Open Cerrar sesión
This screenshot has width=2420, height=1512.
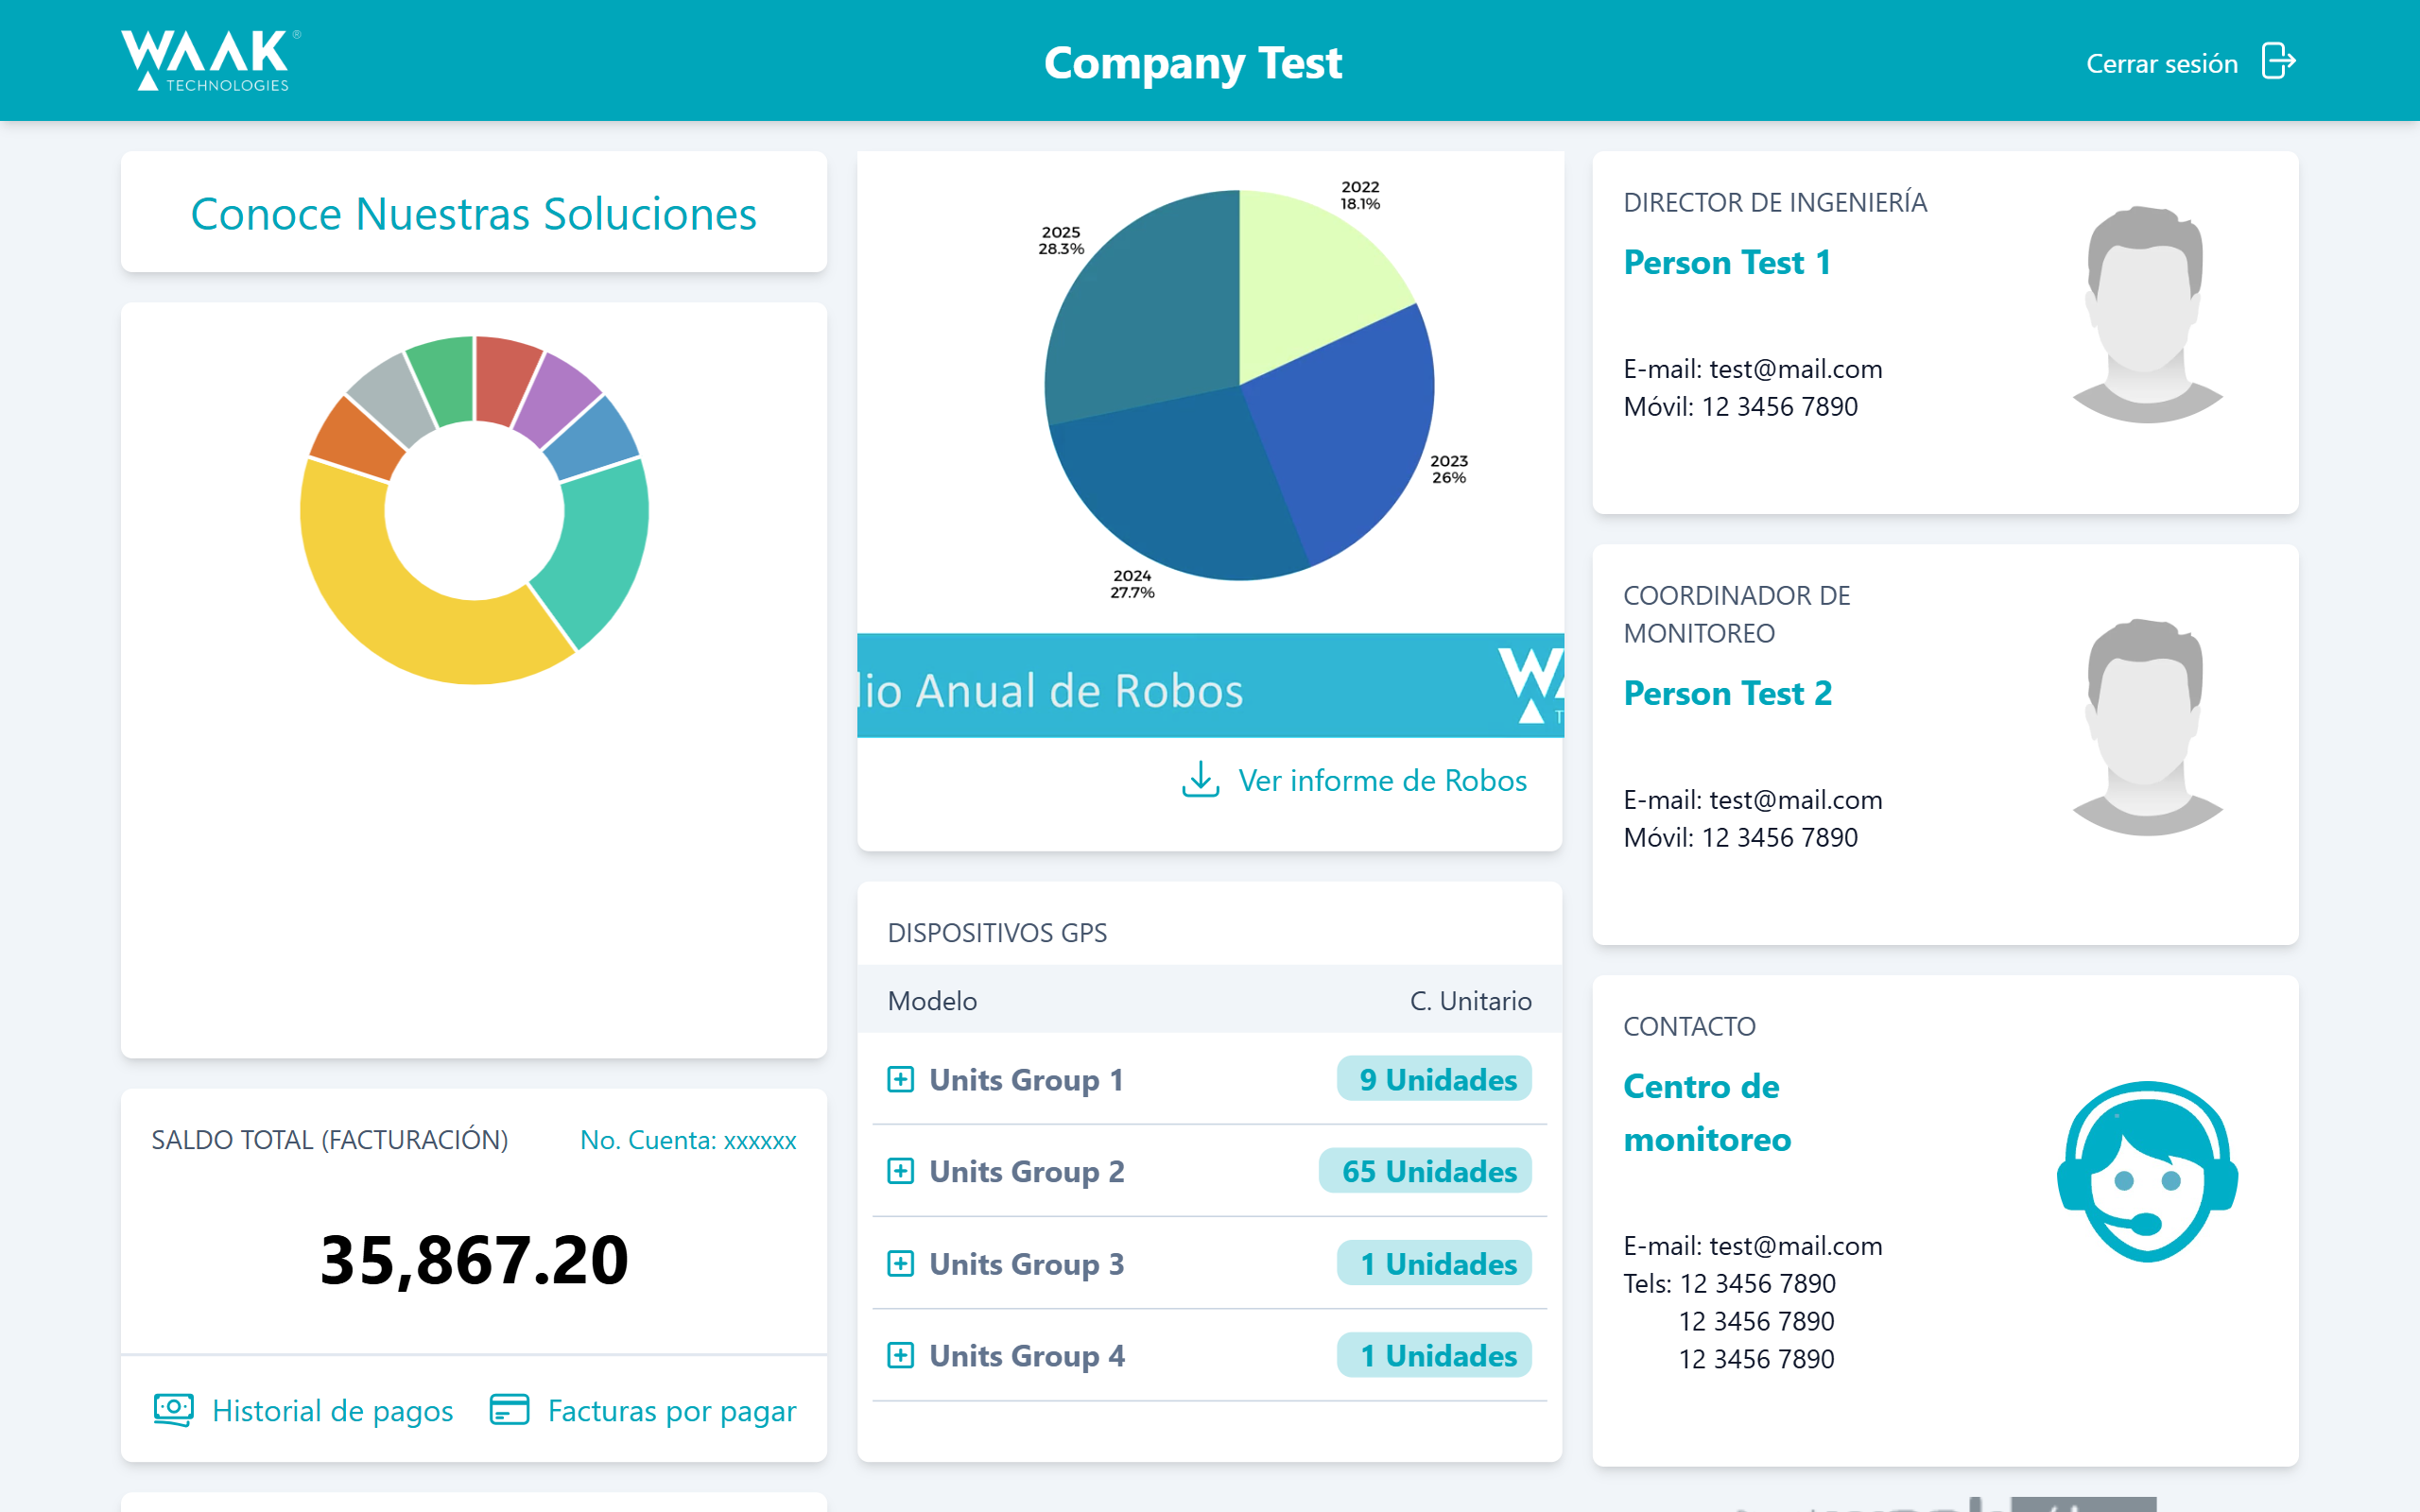pos(2164,62)
